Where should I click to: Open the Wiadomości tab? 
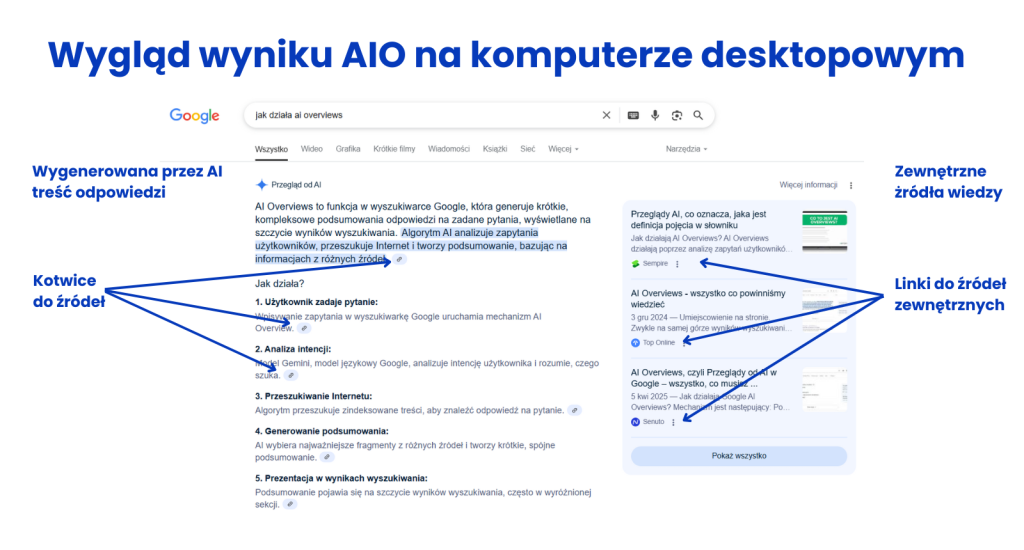coord(449,149)
